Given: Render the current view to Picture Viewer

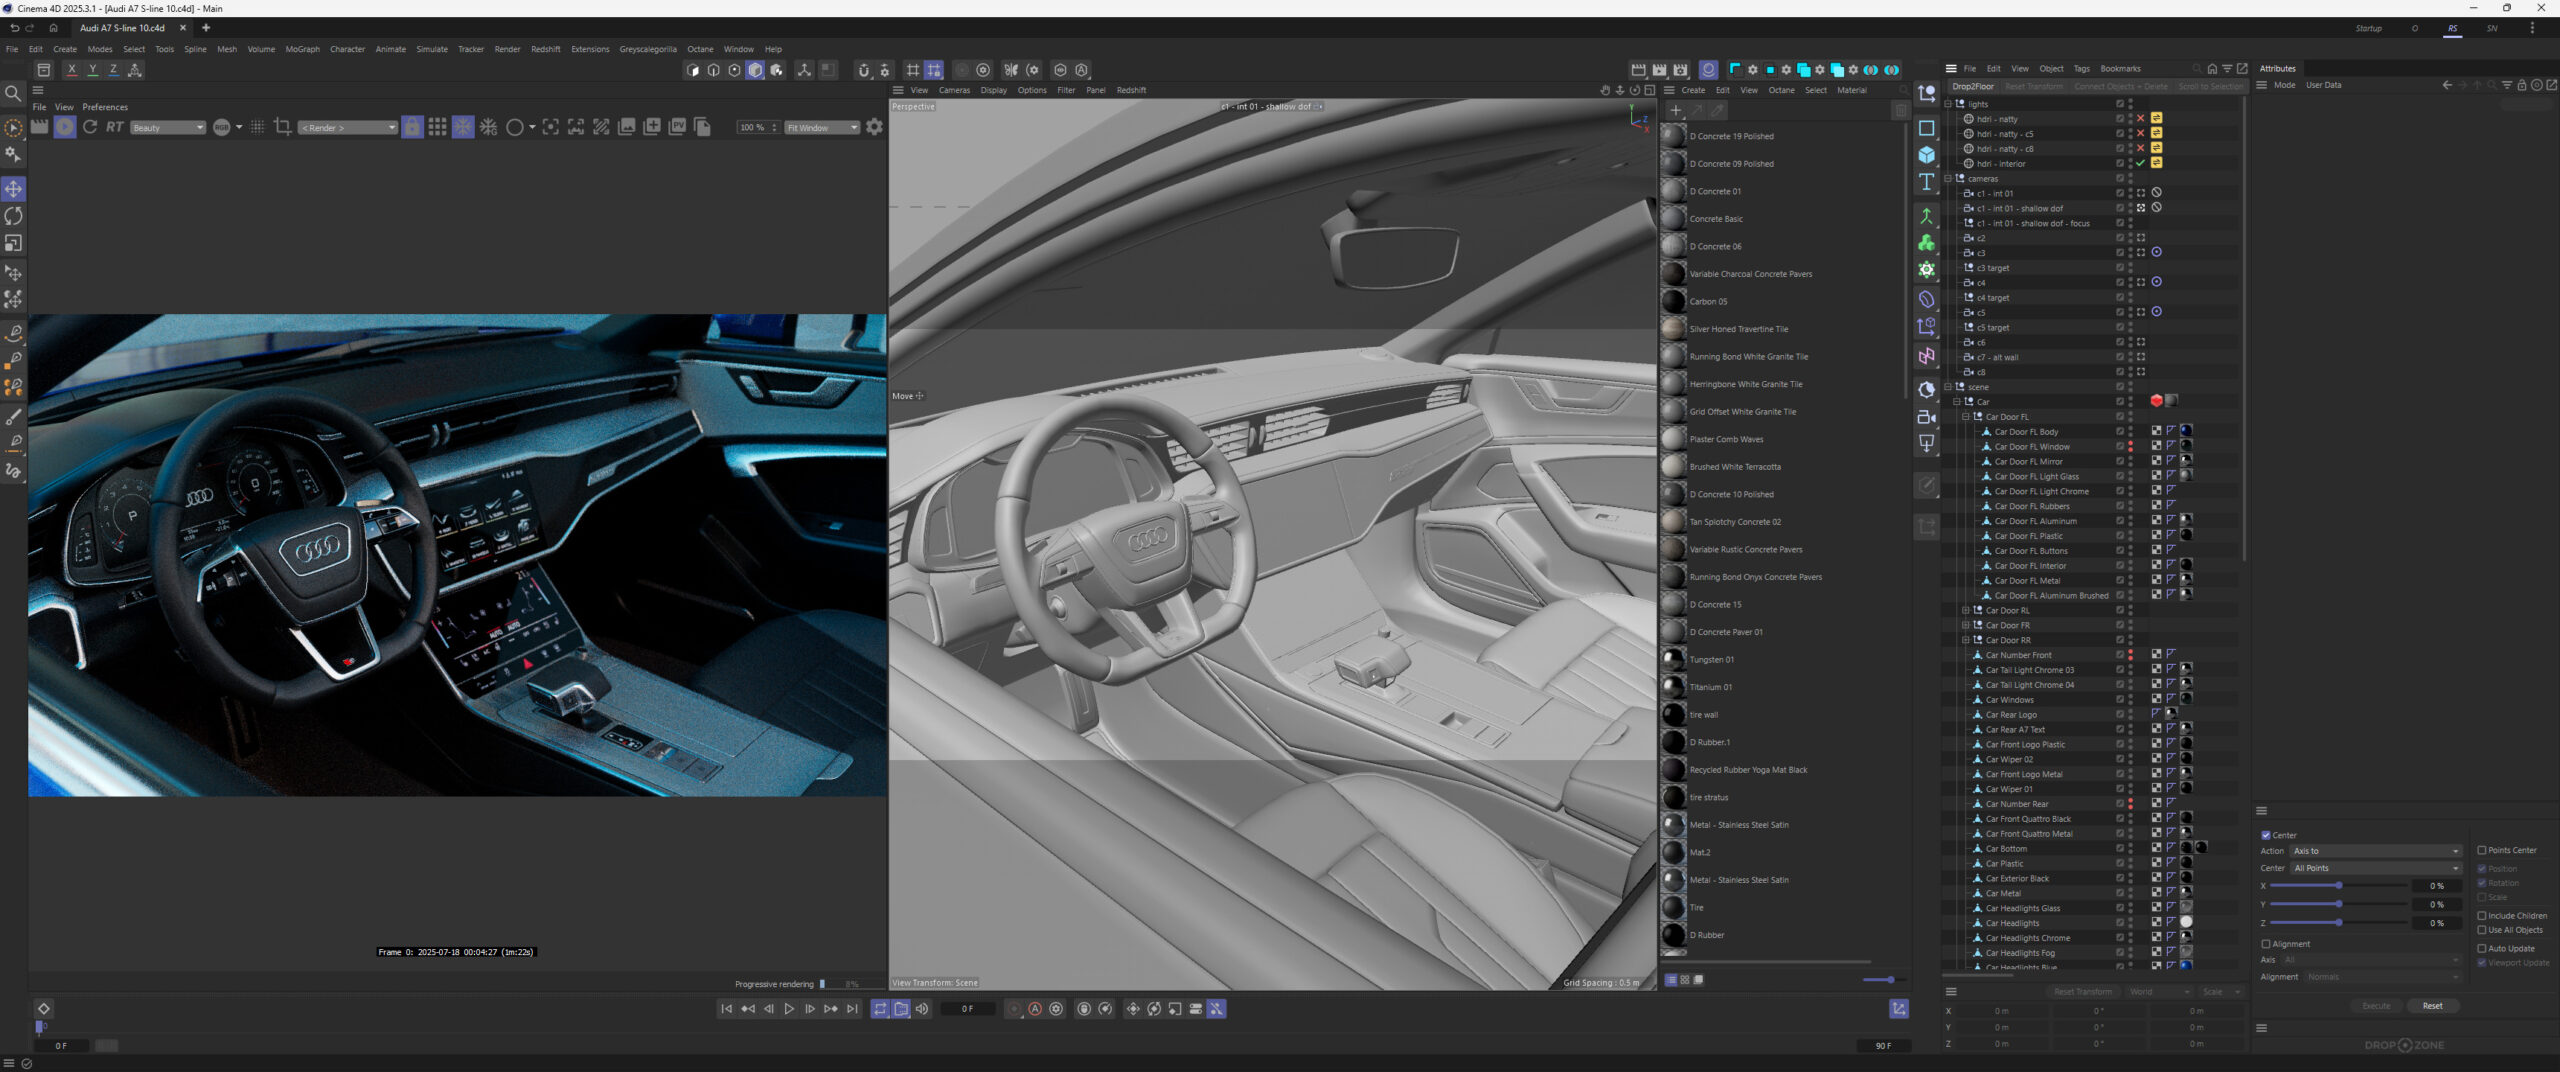Looking at the screenshot, I should pyautogui.click(x=1658, y=70).
